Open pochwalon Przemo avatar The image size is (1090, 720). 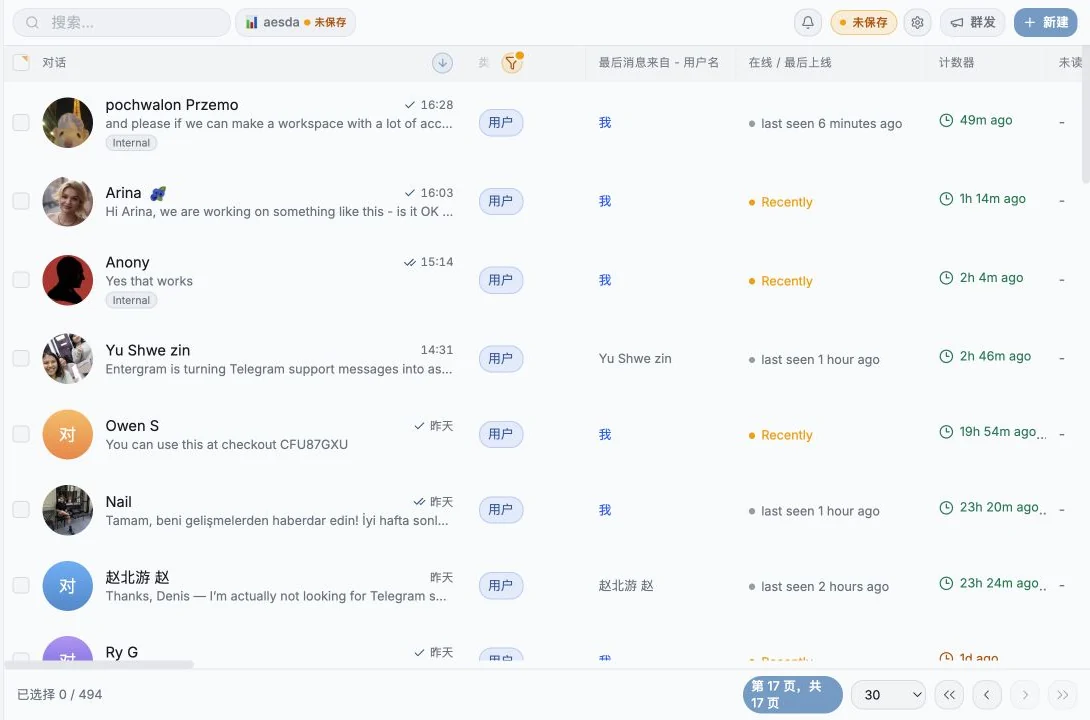click(x=67, y=122)
